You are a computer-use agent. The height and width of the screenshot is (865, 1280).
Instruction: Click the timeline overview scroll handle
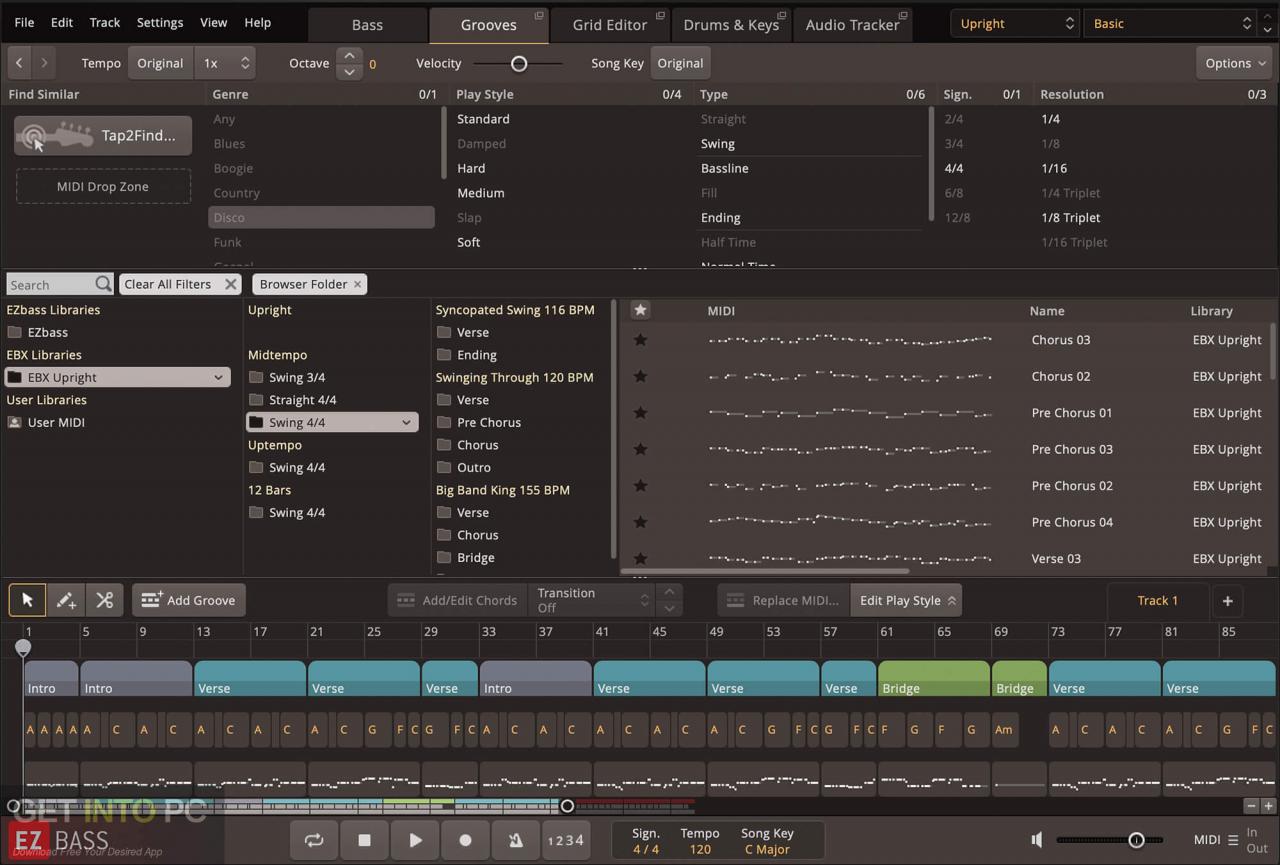(x=567, y=806)
